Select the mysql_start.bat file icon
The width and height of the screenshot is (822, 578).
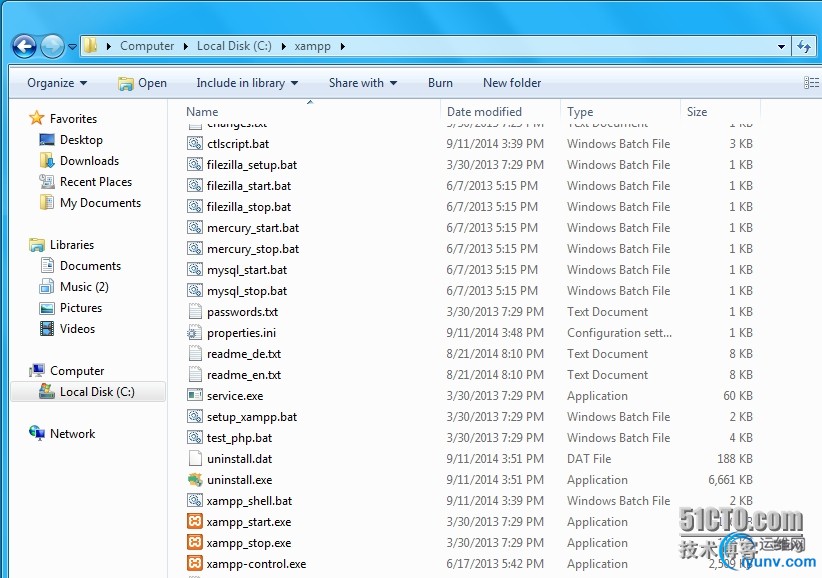(194, 269)
